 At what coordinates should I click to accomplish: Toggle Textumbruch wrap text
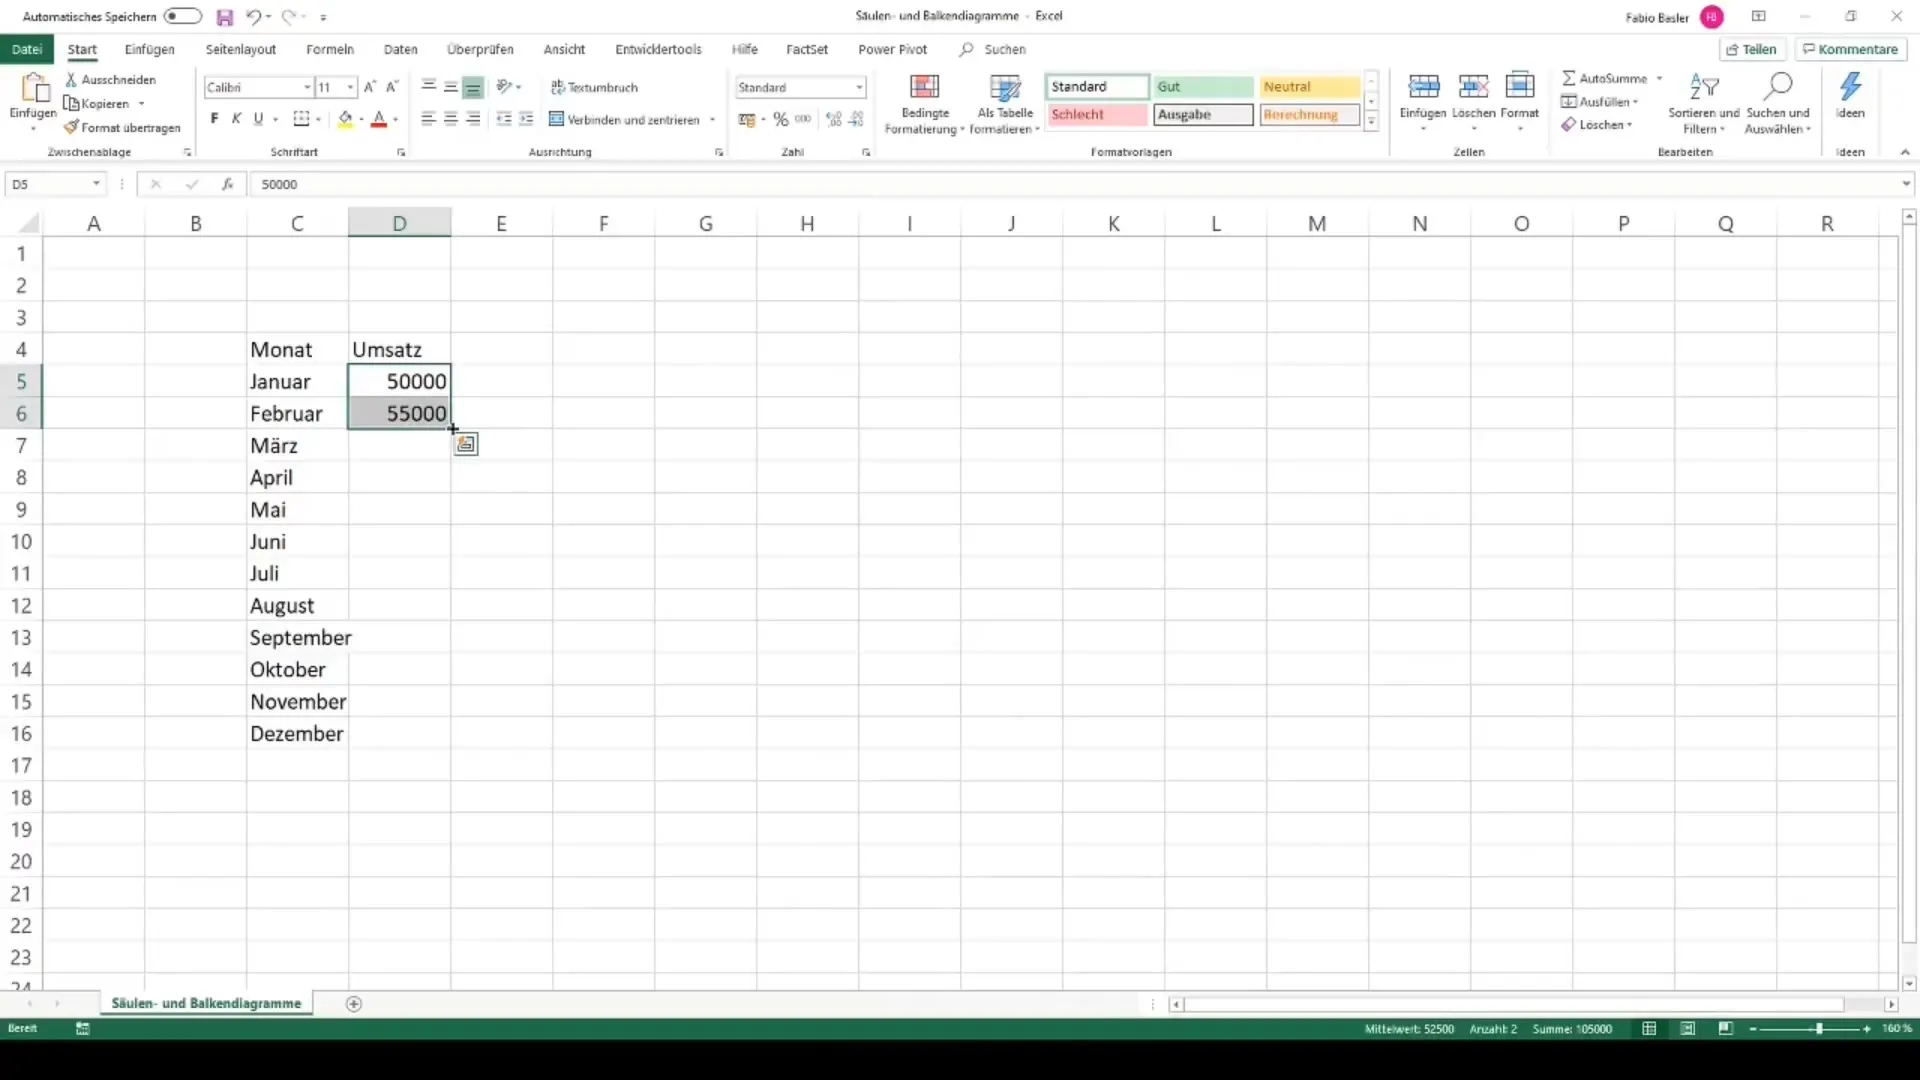594,87
